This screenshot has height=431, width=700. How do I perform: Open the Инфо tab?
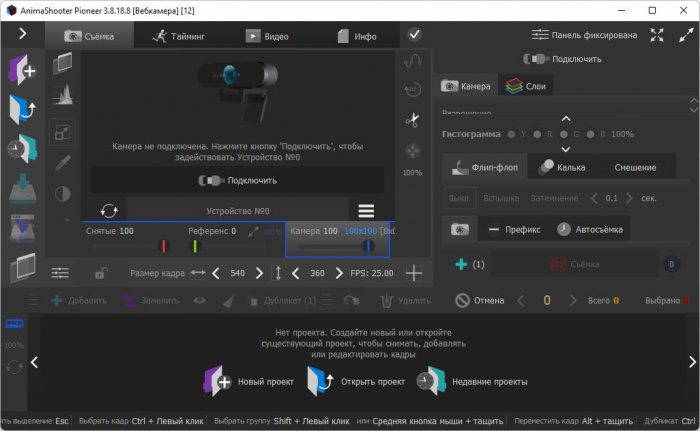point(356,36)
